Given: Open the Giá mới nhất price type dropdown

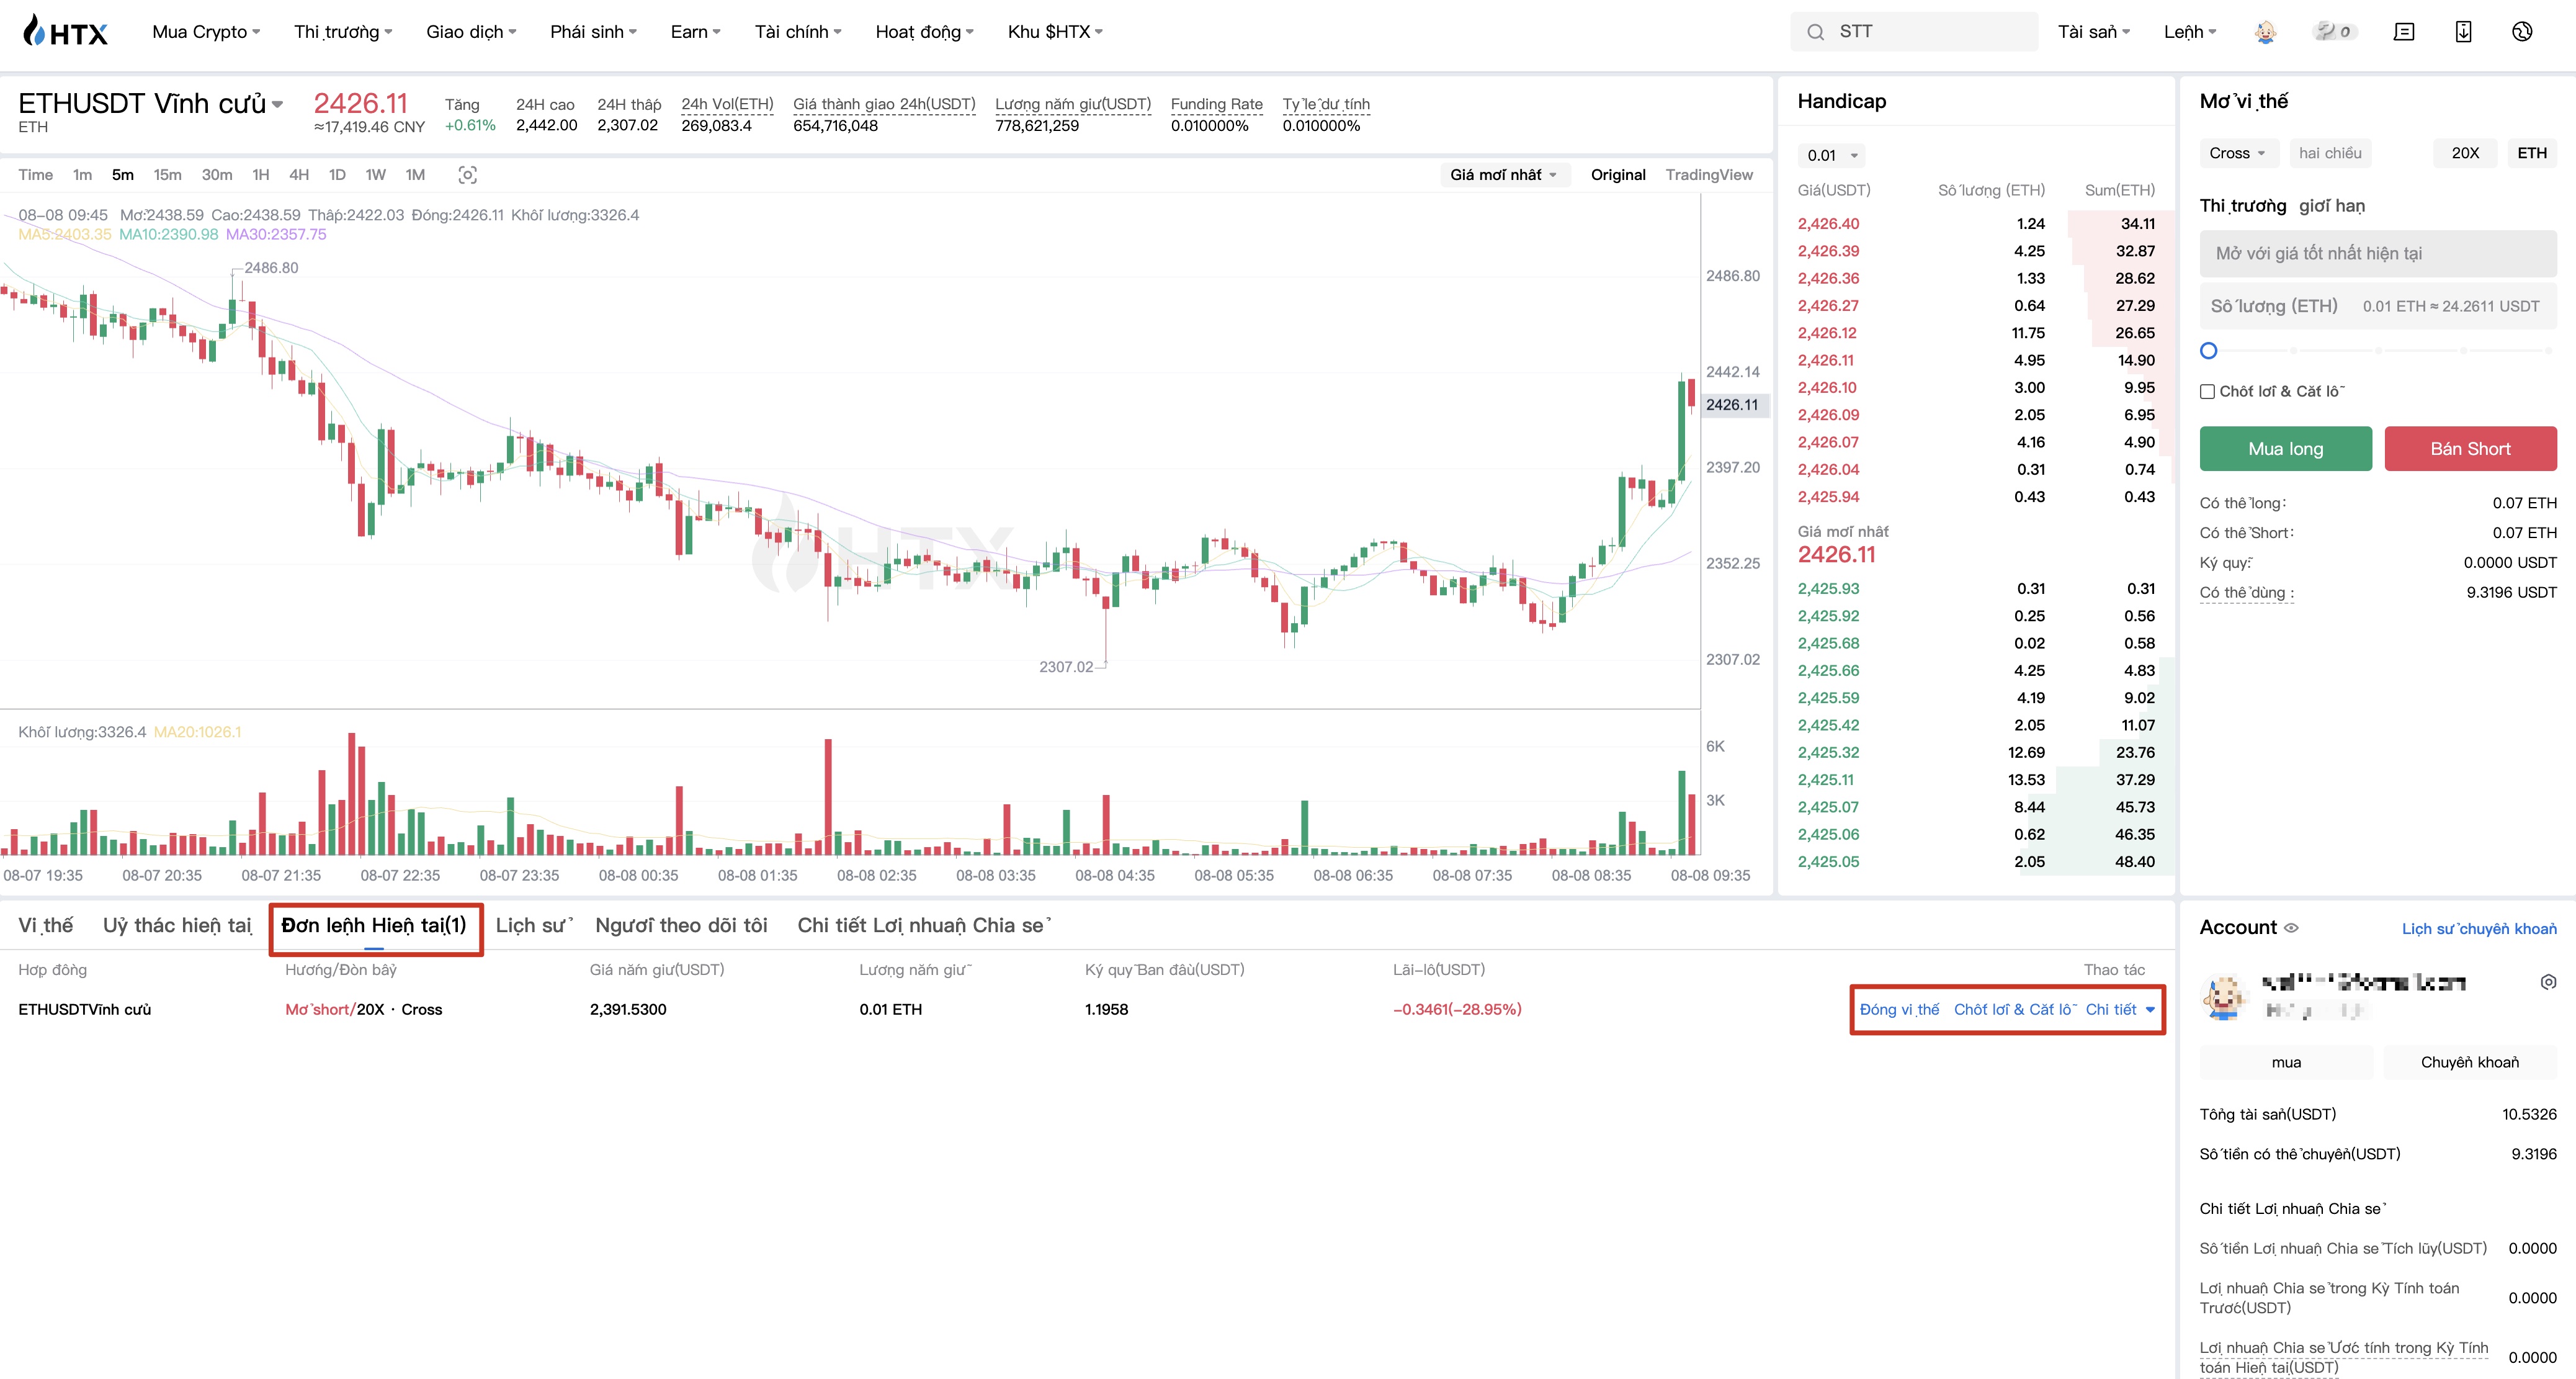Looking at the screenshot, I should point(1504,175).
